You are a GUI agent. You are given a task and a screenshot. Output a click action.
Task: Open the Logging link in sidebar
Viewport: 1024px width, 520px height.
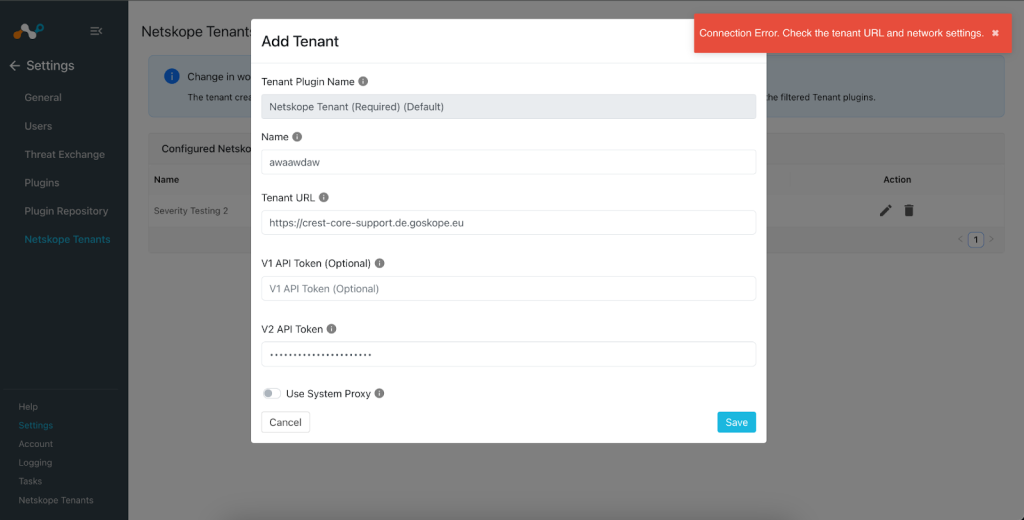35,463
